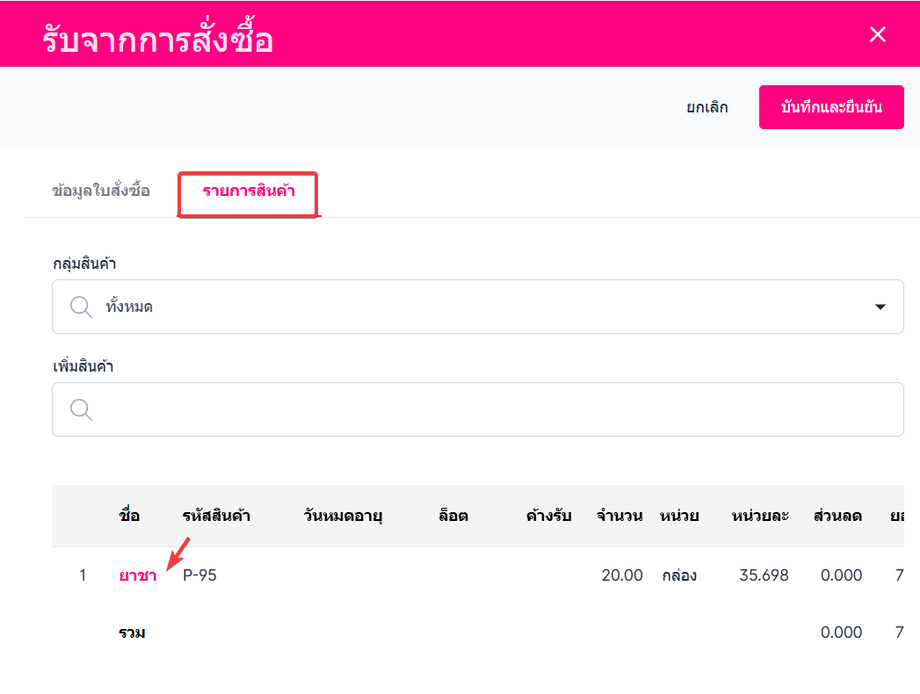920x694 pixels.
Task: Click the รวม total row label
Action: click(x=132, y=632)
